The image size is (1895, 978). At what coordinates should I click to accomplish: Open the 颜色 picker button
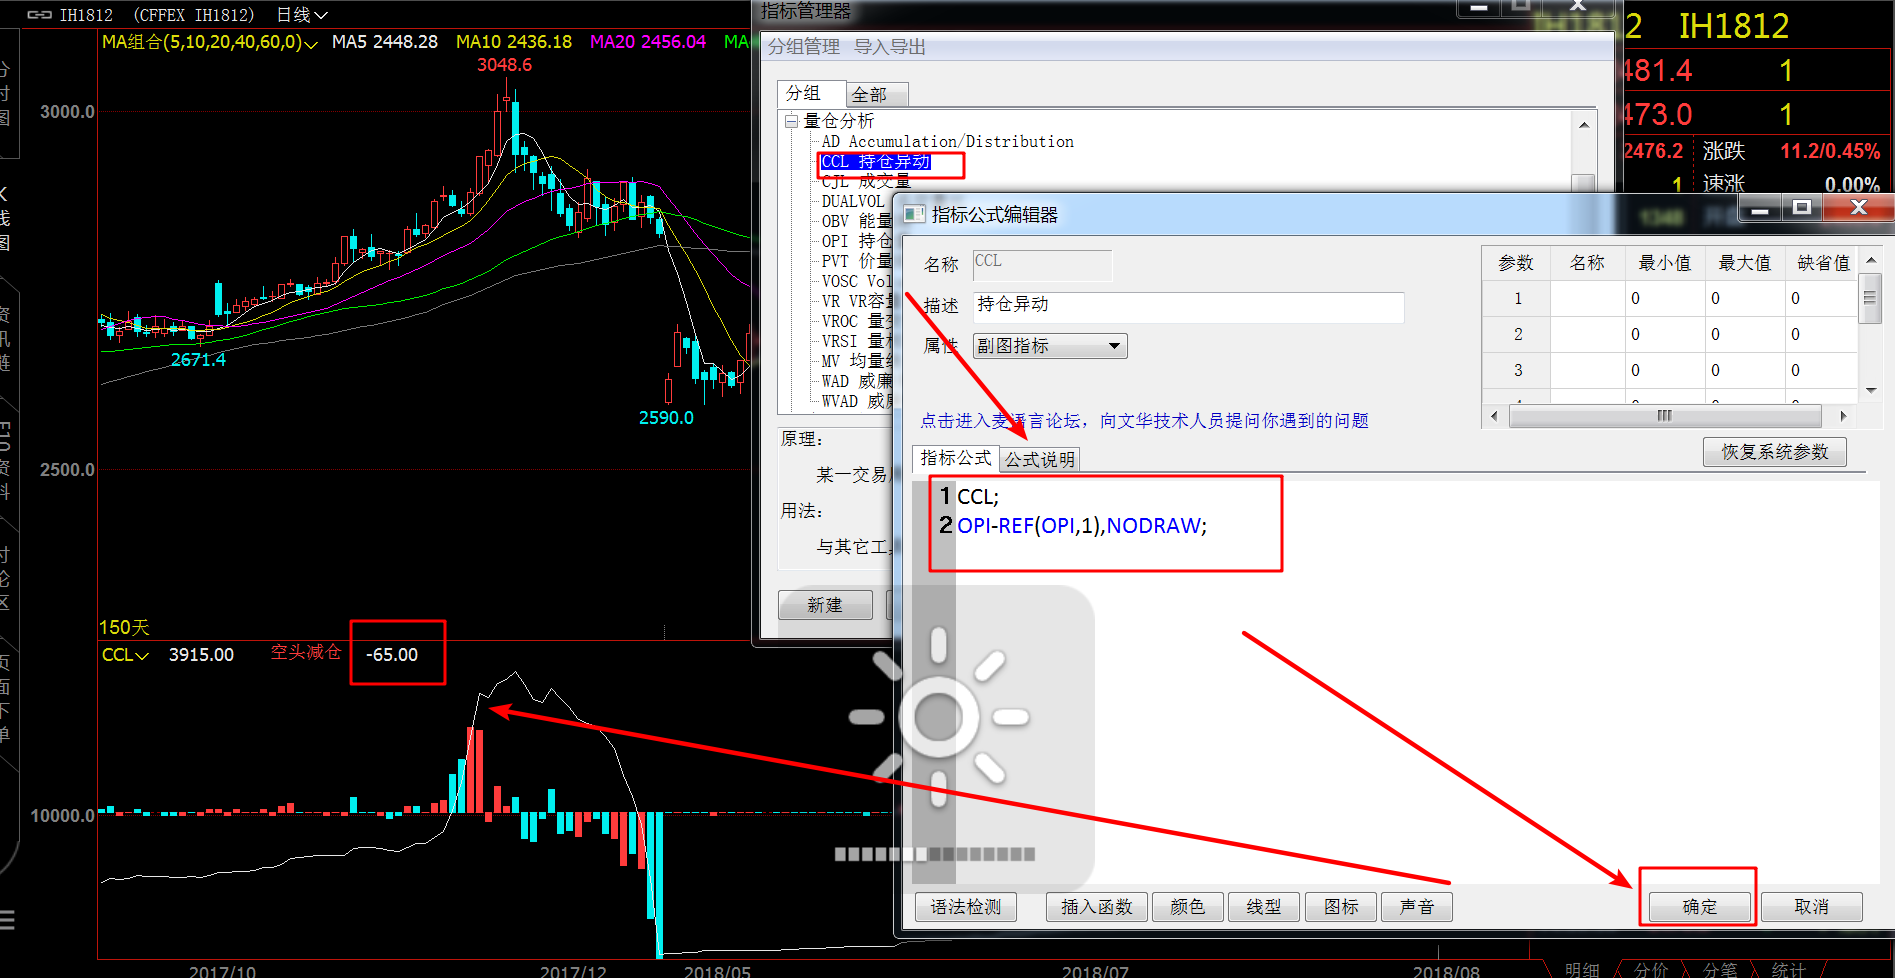click(1187, 907)
